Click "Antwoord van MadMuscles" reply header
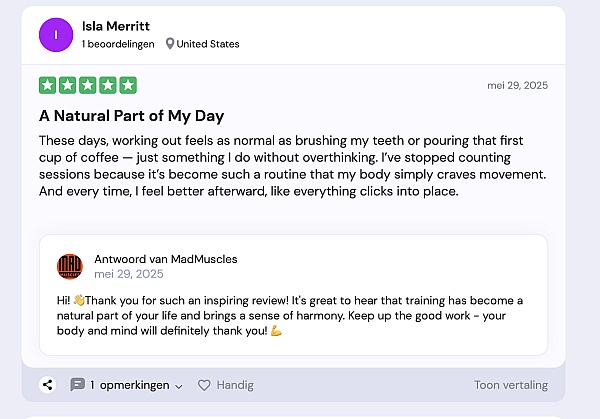 tap(165, 259)
